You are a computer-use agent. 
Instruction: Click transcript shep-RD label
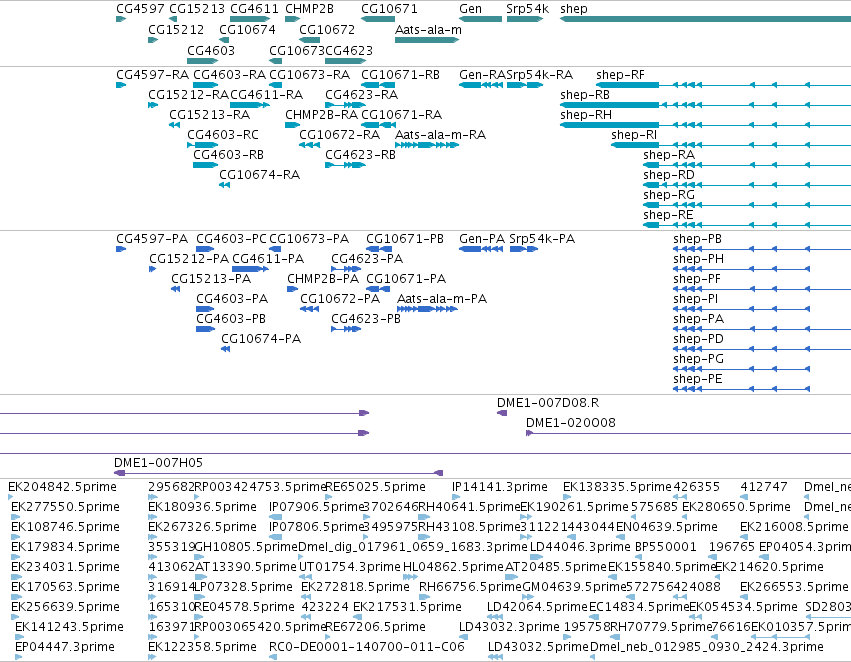point(669,175)
